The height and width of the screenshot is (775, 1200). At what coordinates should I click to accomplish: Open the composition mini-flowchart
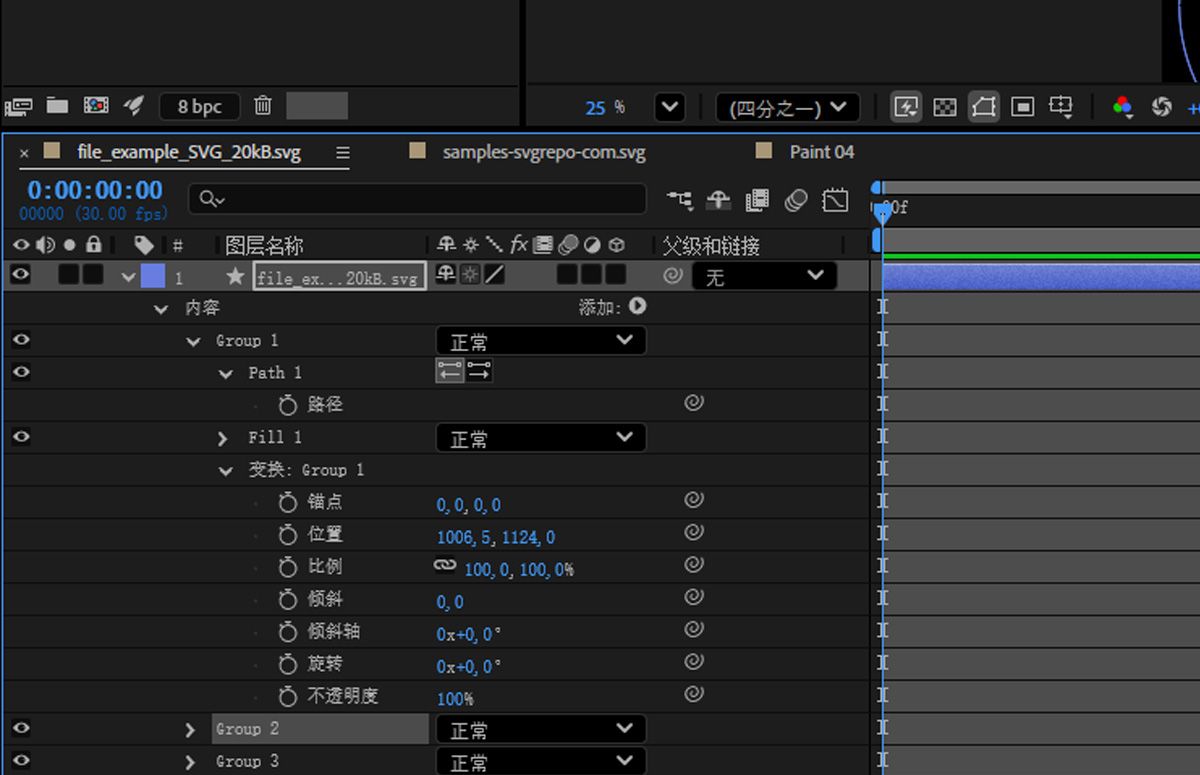pos(680,200)
